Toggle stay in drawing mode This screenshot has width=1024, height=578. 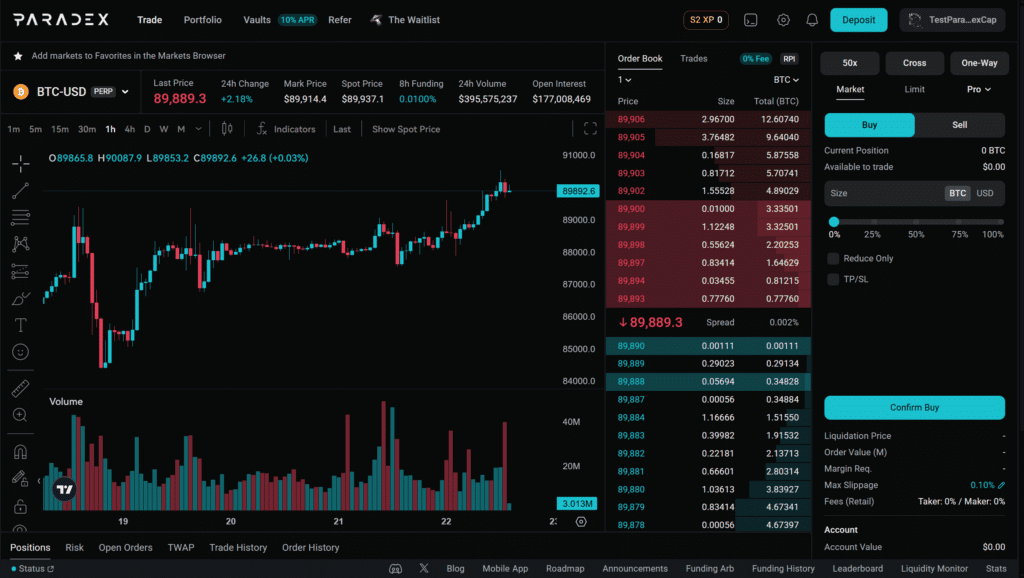20,479
